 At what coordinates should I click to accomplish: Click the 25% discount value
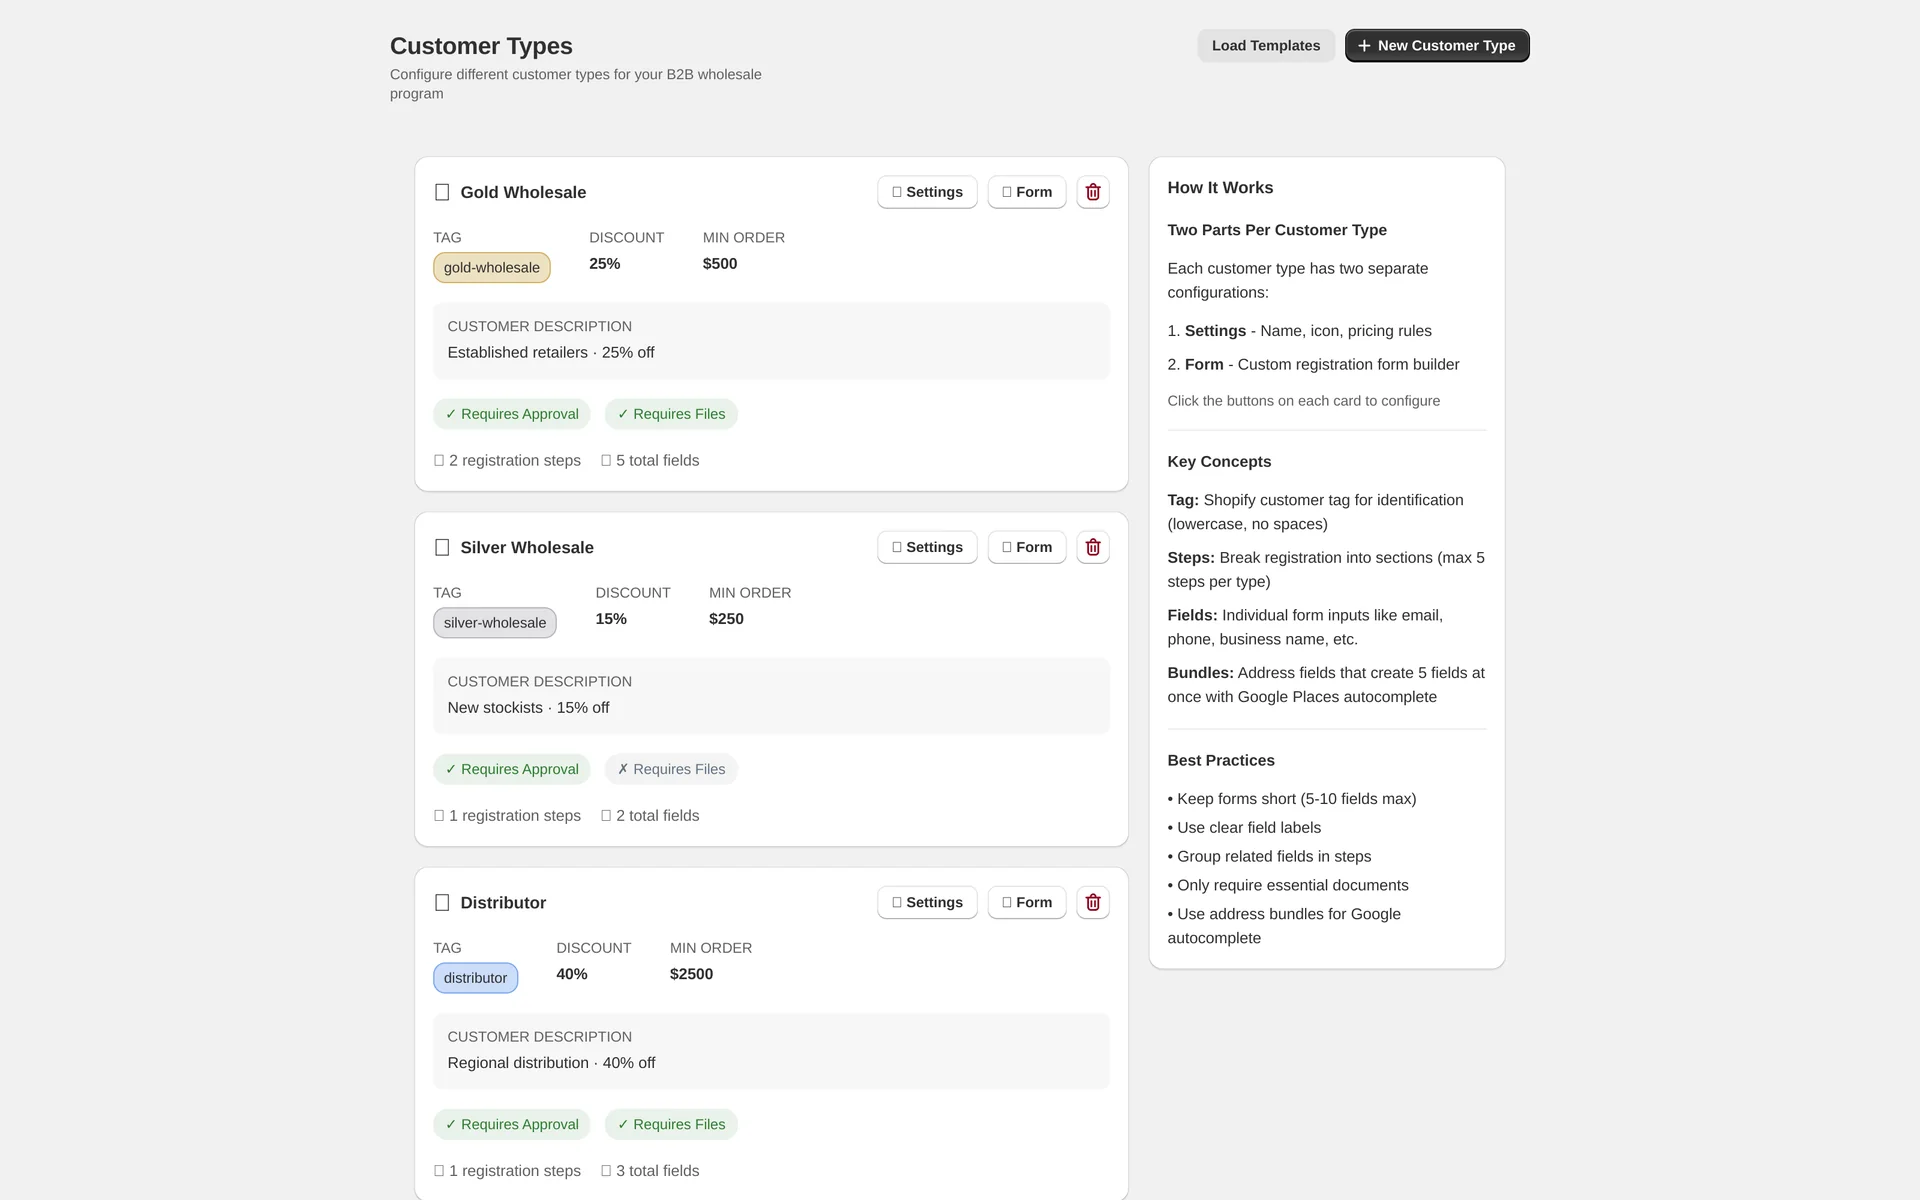[604, 263]
